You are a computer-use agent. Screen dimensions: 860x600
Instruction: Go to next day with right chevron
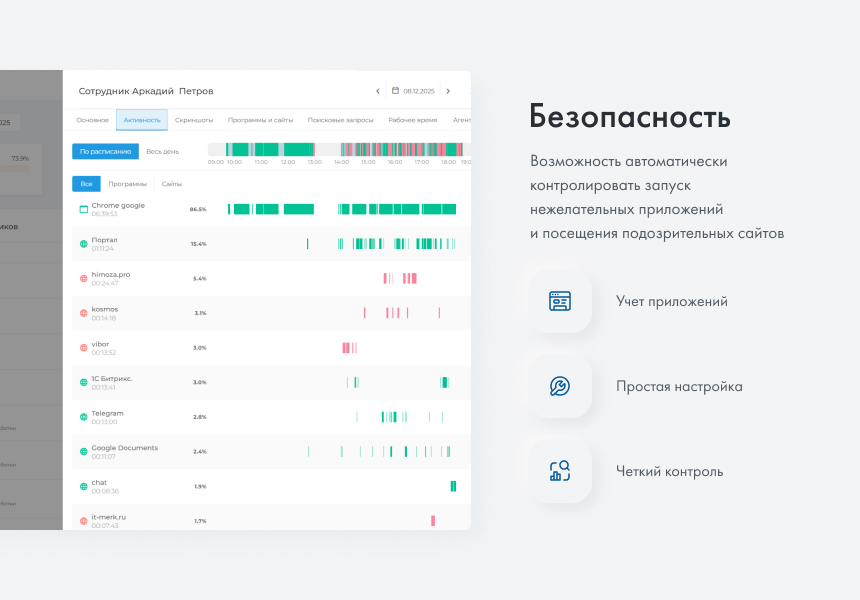[448, 91]
